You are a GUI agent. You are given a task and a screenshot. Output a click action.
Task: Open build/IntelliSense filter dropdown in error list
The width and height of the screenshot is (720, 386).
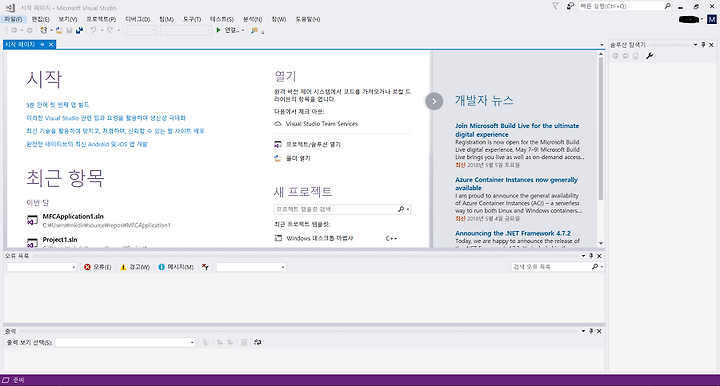251,267
